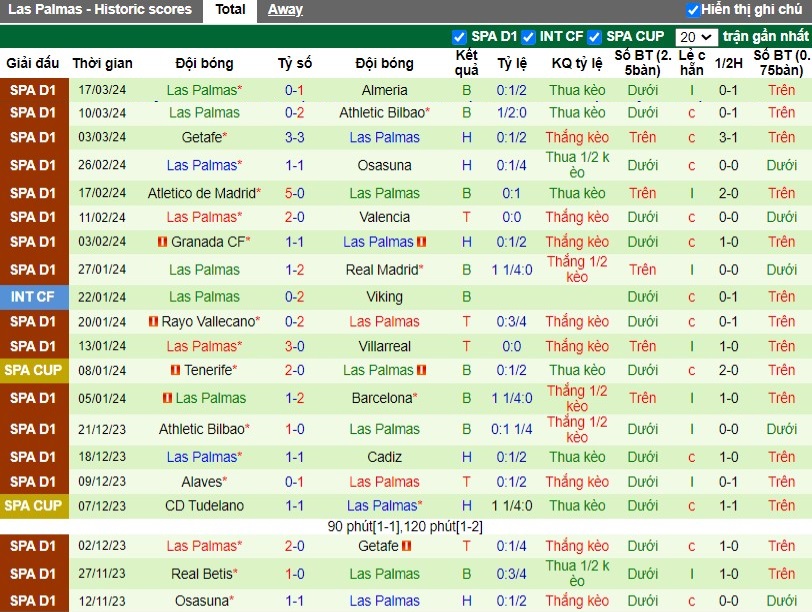Click the 1-1 half-time score on CD Tudelano row
Screen dimensions: 812x612
[728, 506]
